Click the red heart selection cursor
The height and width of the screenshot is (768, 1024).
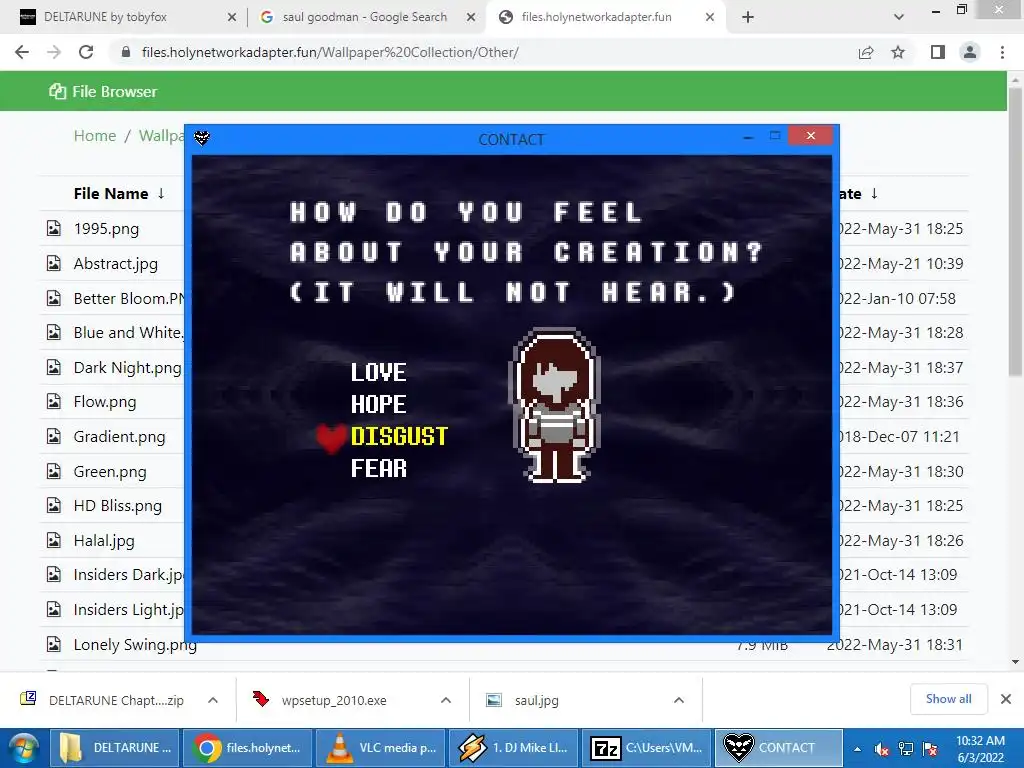tap(331, 438)
